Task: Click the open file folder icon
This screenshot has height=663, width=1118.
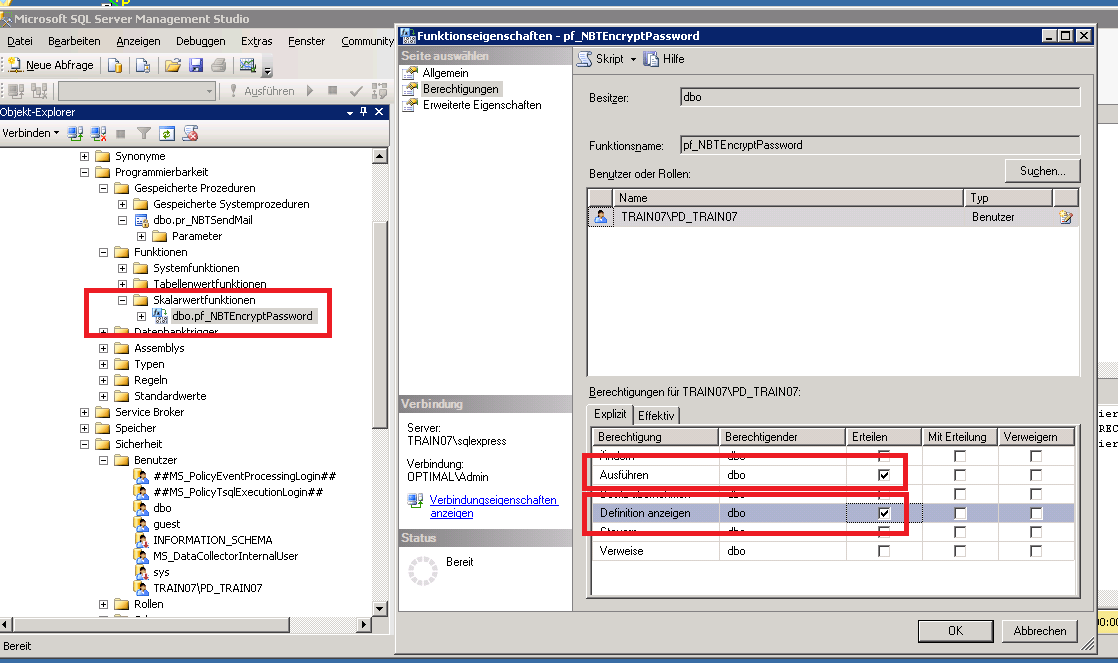Action: 172,65
